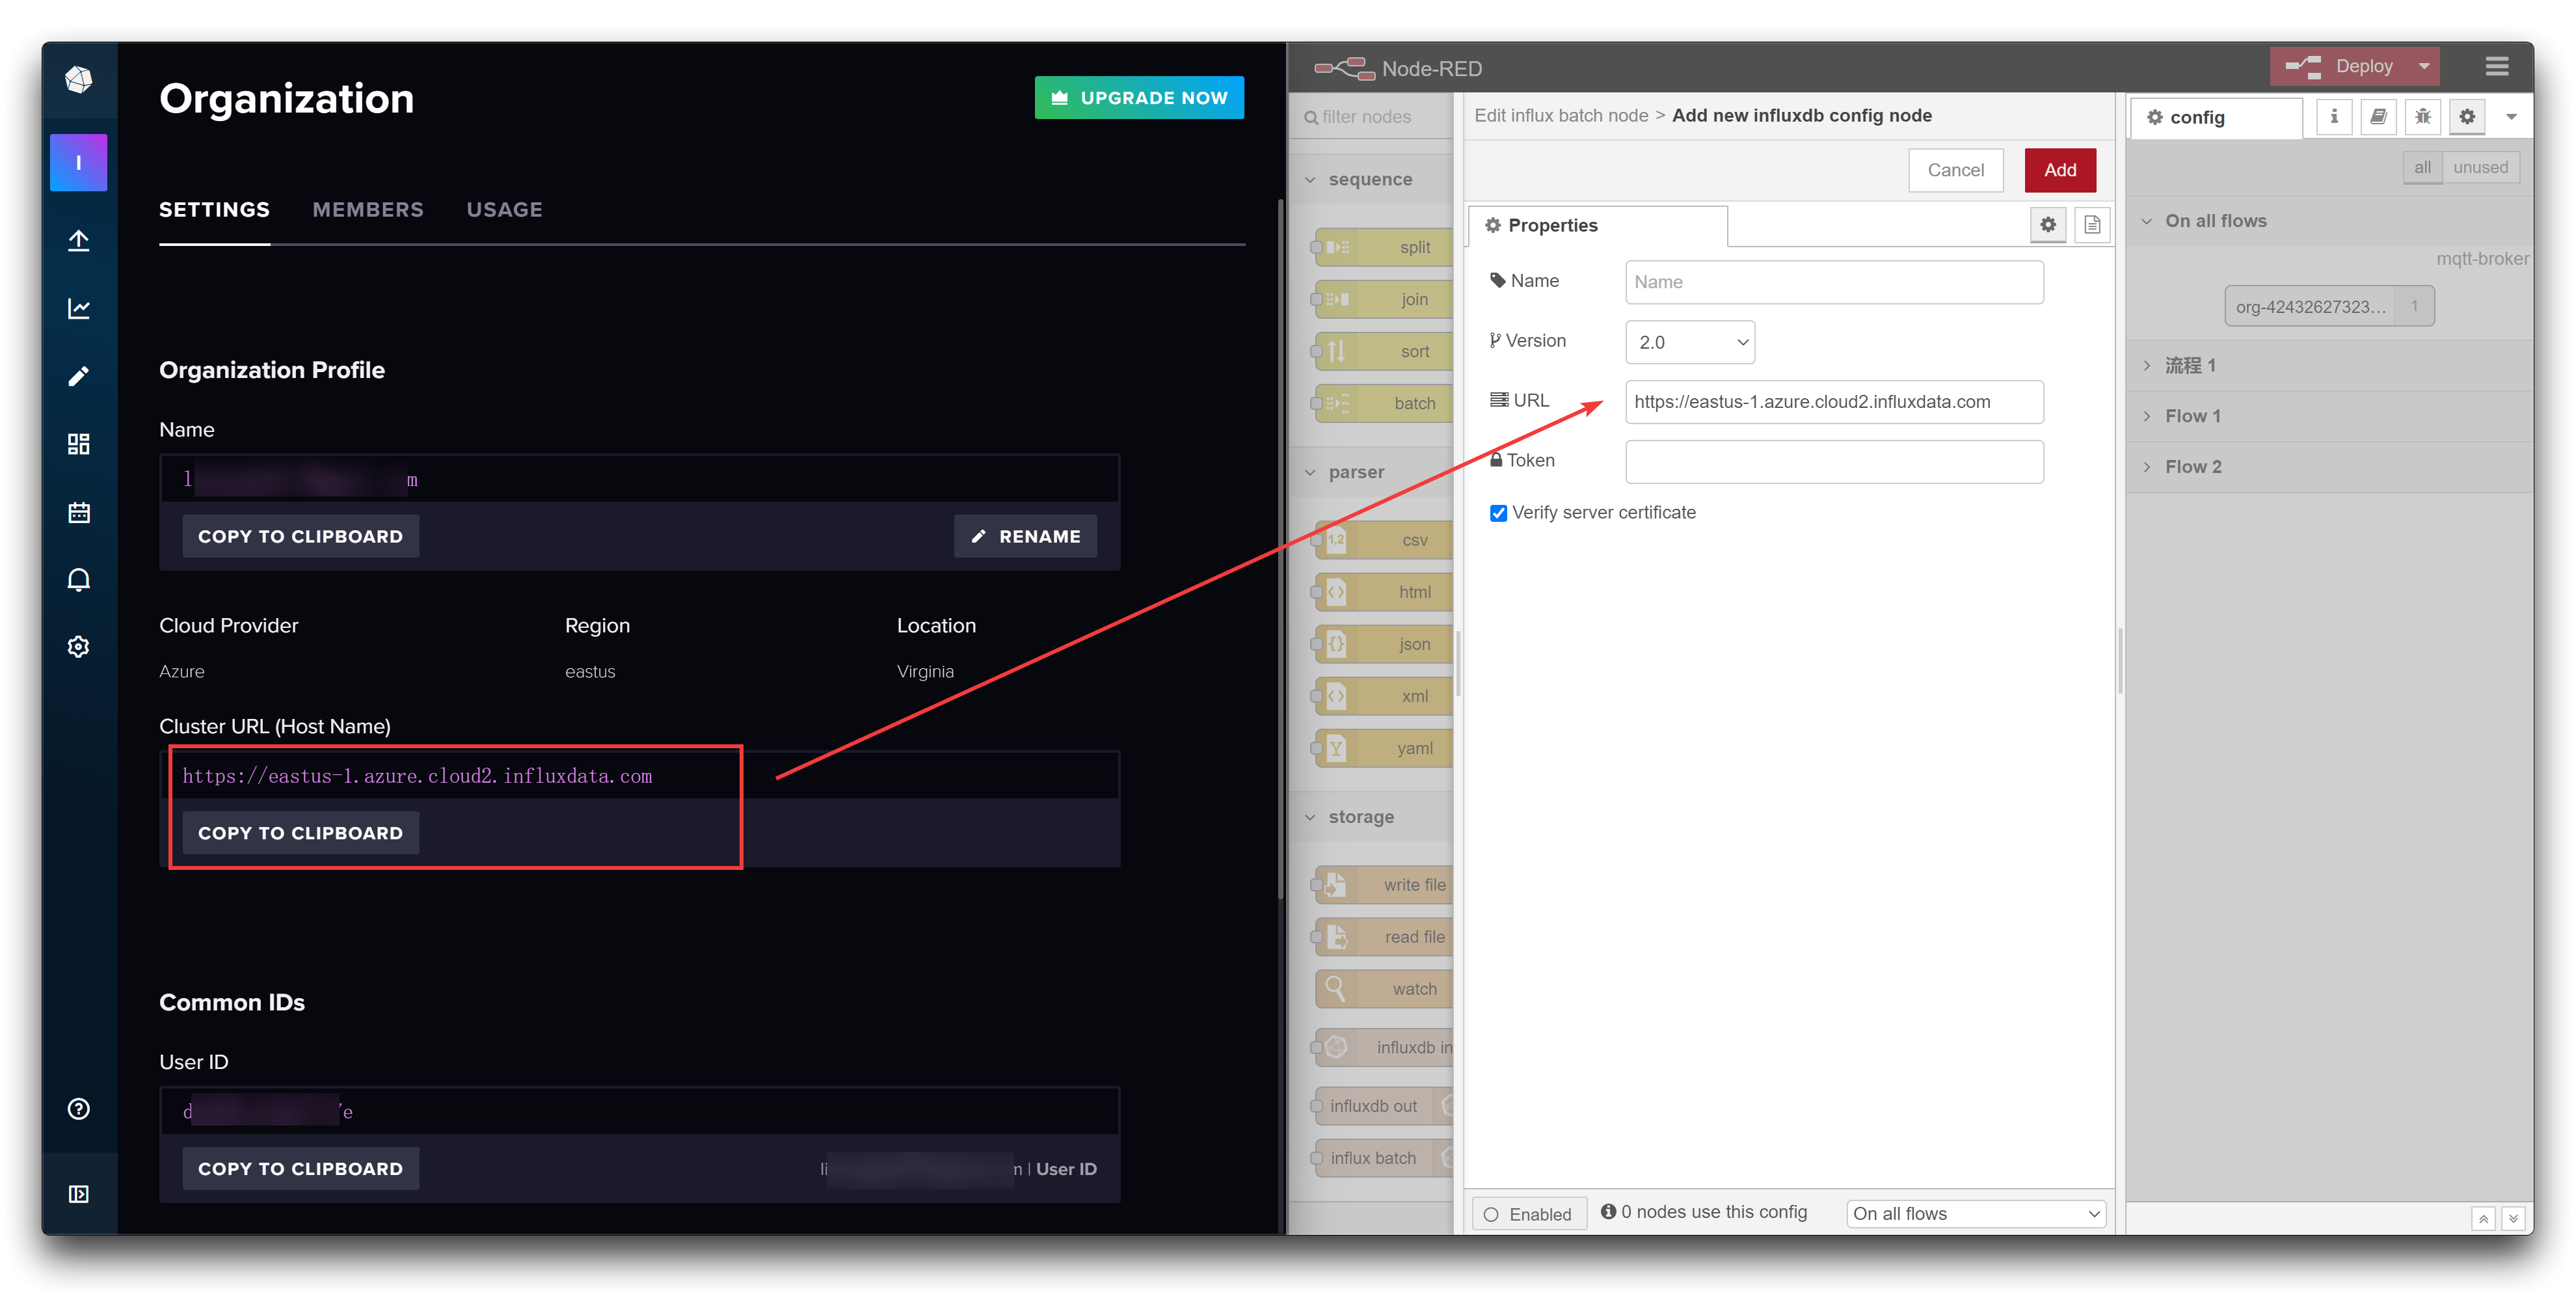Open Notebooks pencil icon in sidebar
This screenshot has width=2576, height=1298.
78,376
